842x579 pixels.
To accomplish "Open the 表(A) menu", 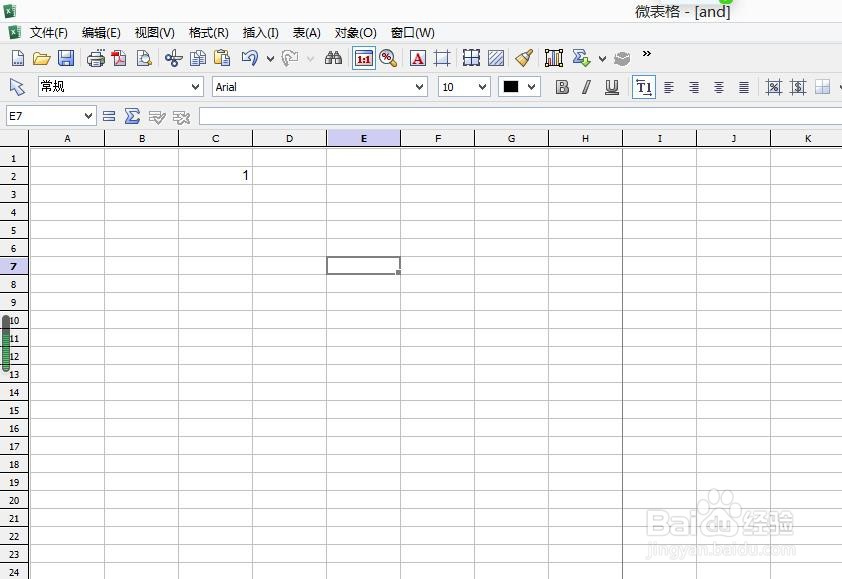I will coord(307,33).
